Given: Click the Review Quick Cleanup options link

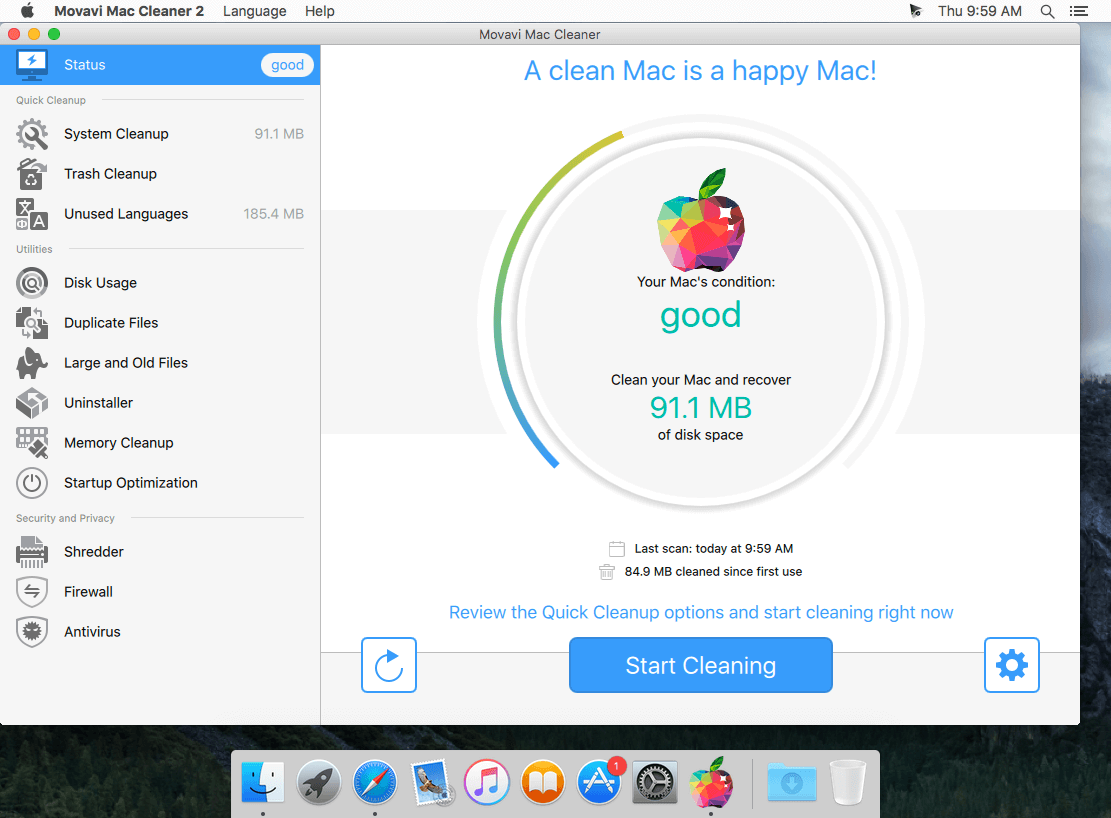Looking at the screenshot, I should click(701, 612).
